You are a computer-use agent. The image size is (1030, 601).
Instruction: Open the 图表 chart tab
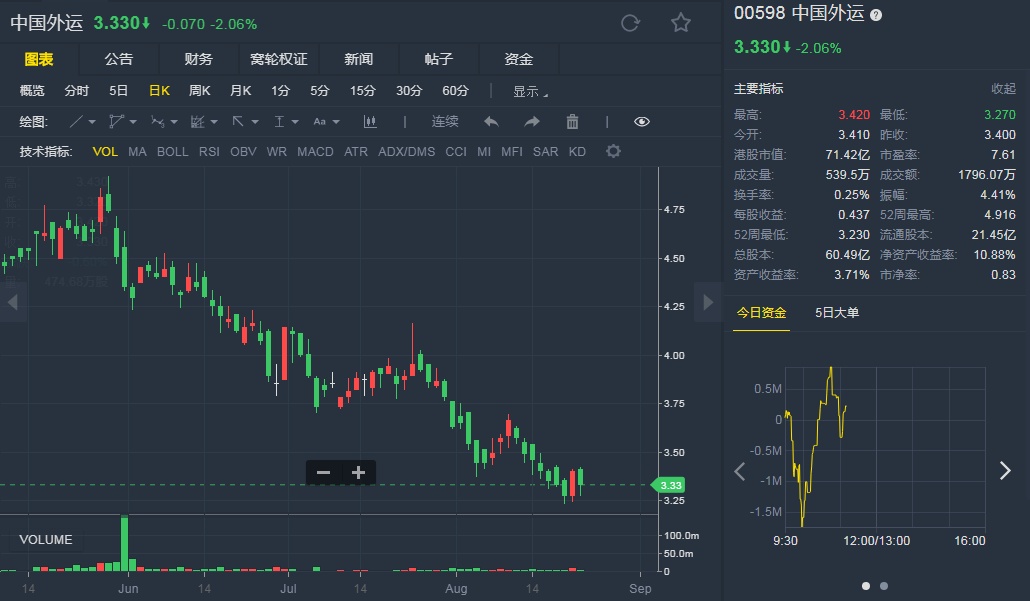click(x=39, y=59)
